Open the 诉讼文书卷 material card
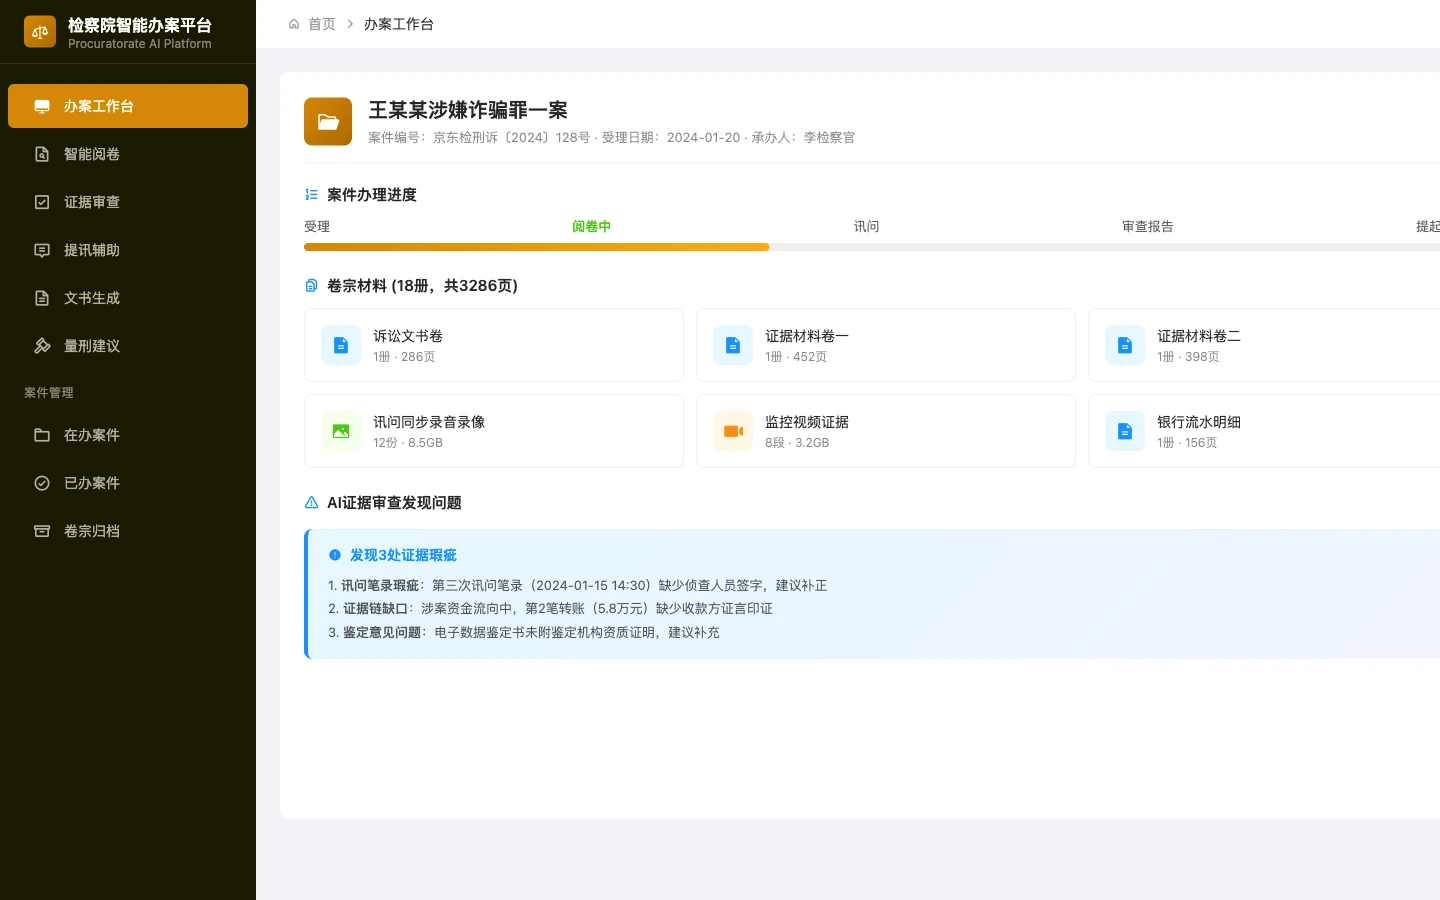 [494, 345]
